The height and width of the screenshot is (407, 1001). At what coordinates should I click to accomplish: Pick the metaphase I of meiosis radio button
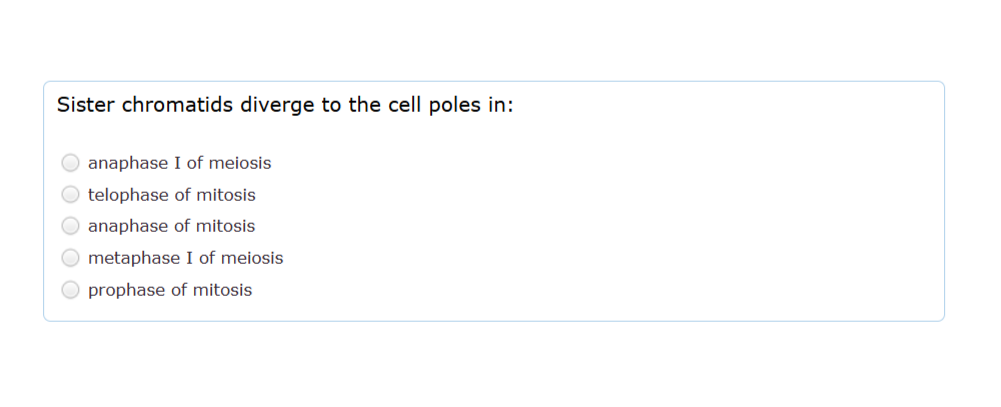click(70, 258)
